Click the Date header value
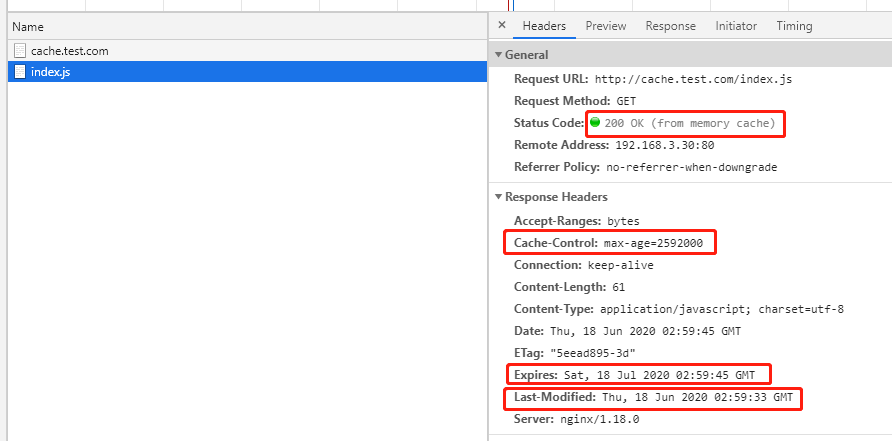 (646, 331)
